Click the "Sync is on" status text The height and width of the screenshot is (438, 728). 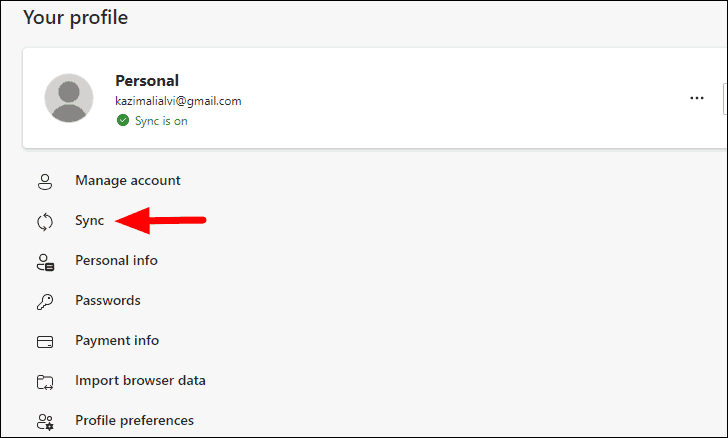click(x=161, y=121)
